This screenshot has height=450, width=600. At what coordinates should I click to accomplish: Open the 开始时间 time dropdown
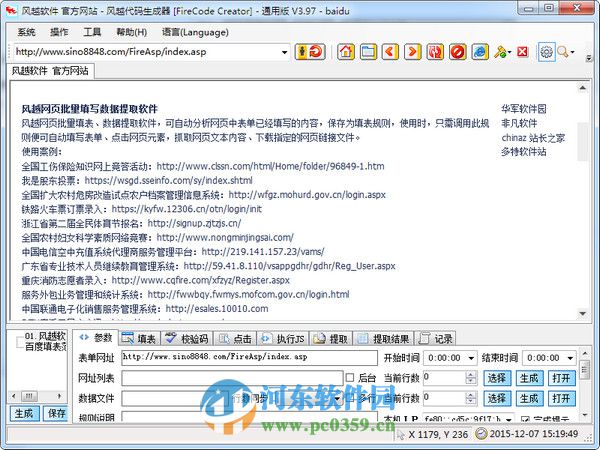click(471, 358)
